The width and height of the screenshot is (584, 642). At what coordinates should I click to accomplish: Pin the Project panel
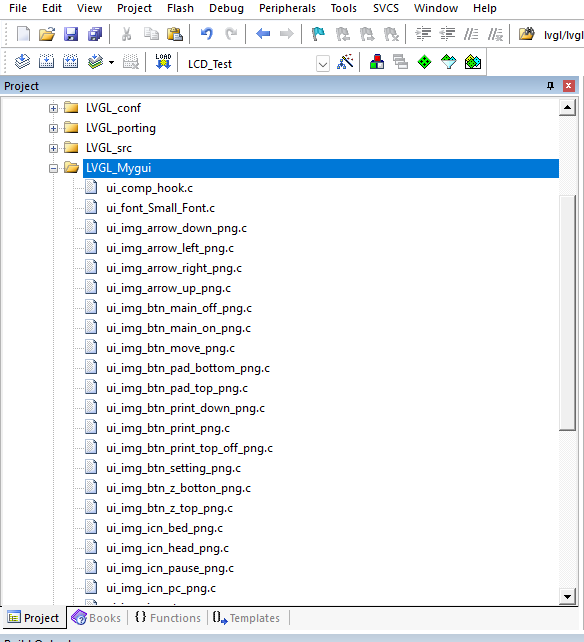(550, 86)
